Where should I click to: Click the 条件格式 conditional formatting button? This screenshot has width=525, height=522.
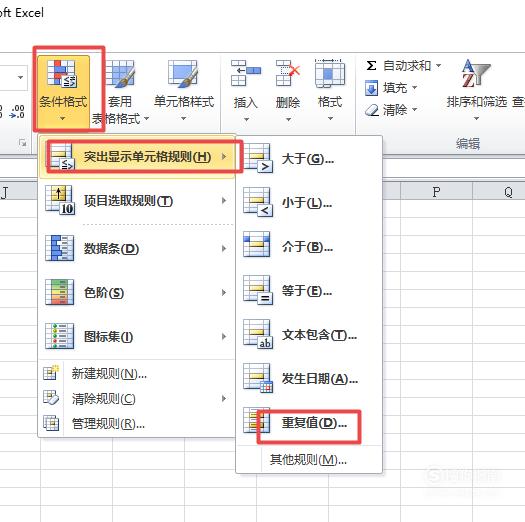(x=63, y=92)
